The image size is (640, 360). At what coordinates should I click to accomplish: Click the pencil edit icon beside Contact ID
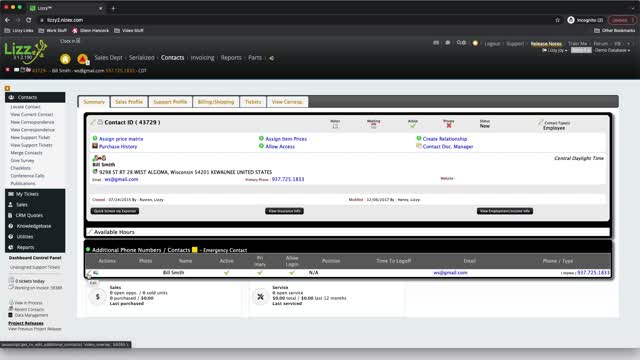93,122
